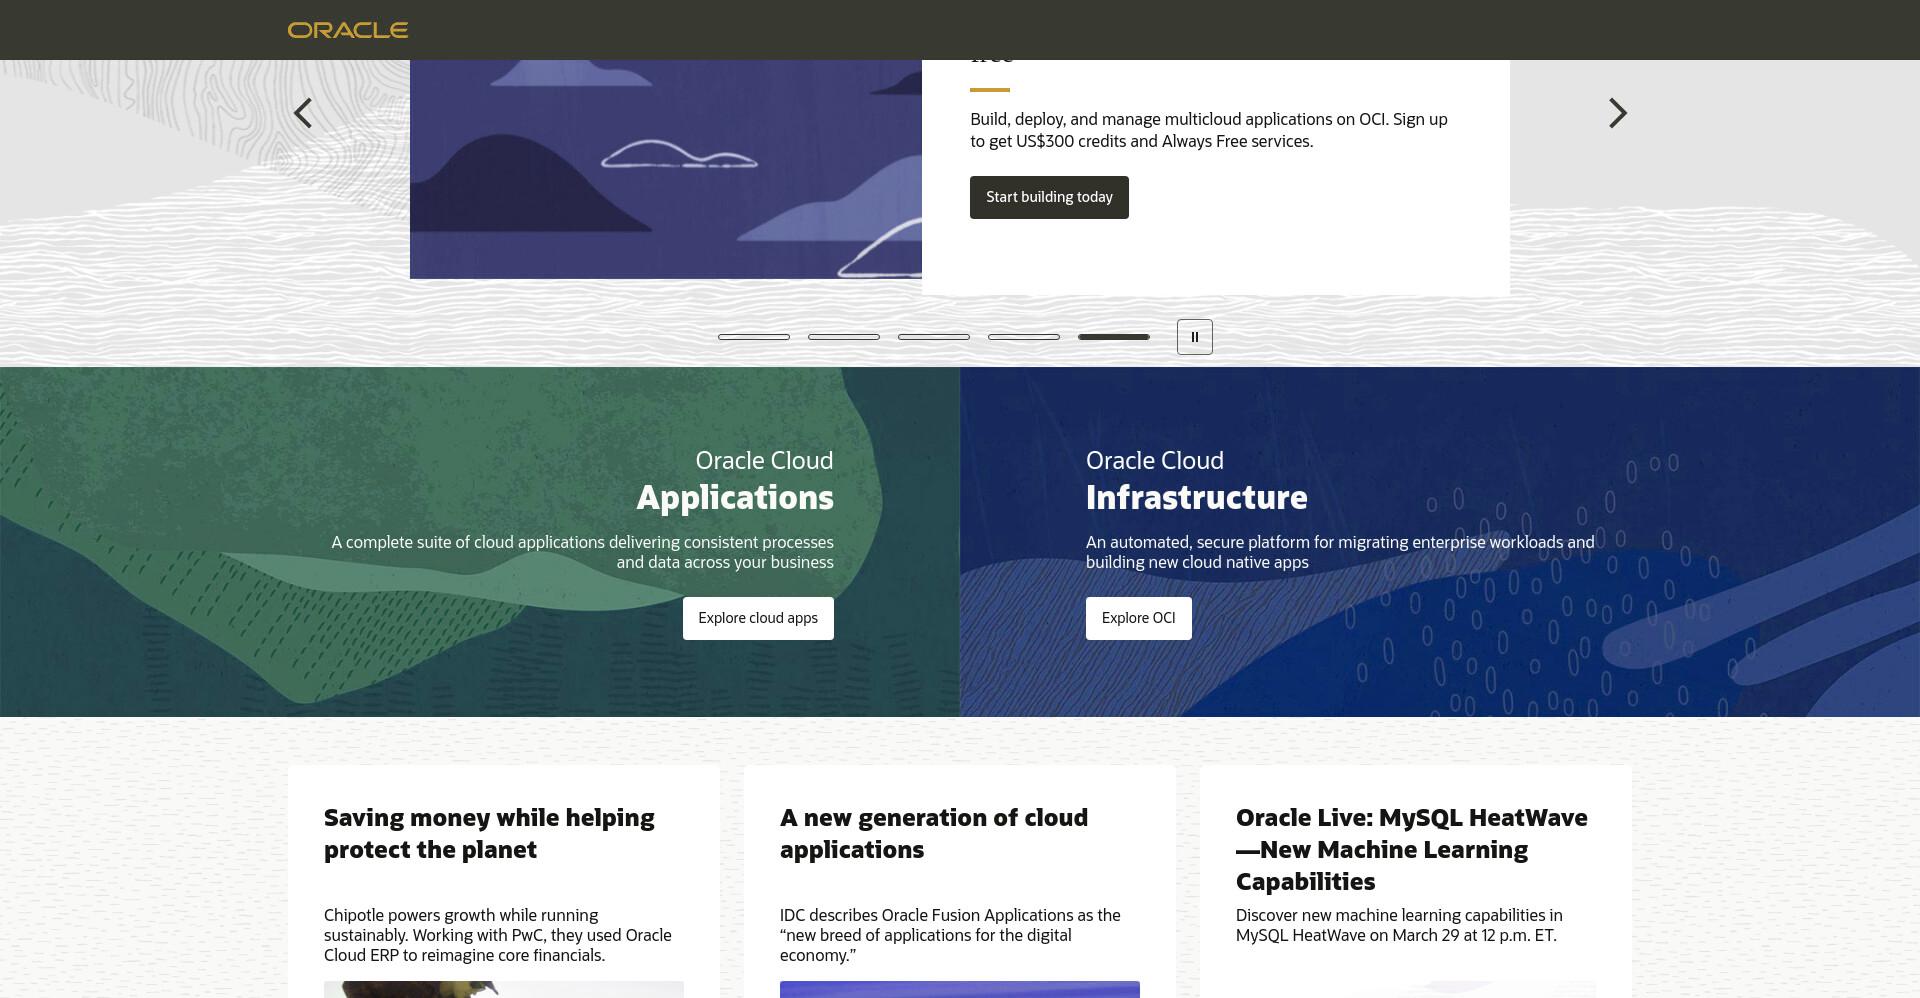Select the fifth active carousel indicator
Image resolution: width=1920 pixels, height=998 pixels.
(1114, 337)
